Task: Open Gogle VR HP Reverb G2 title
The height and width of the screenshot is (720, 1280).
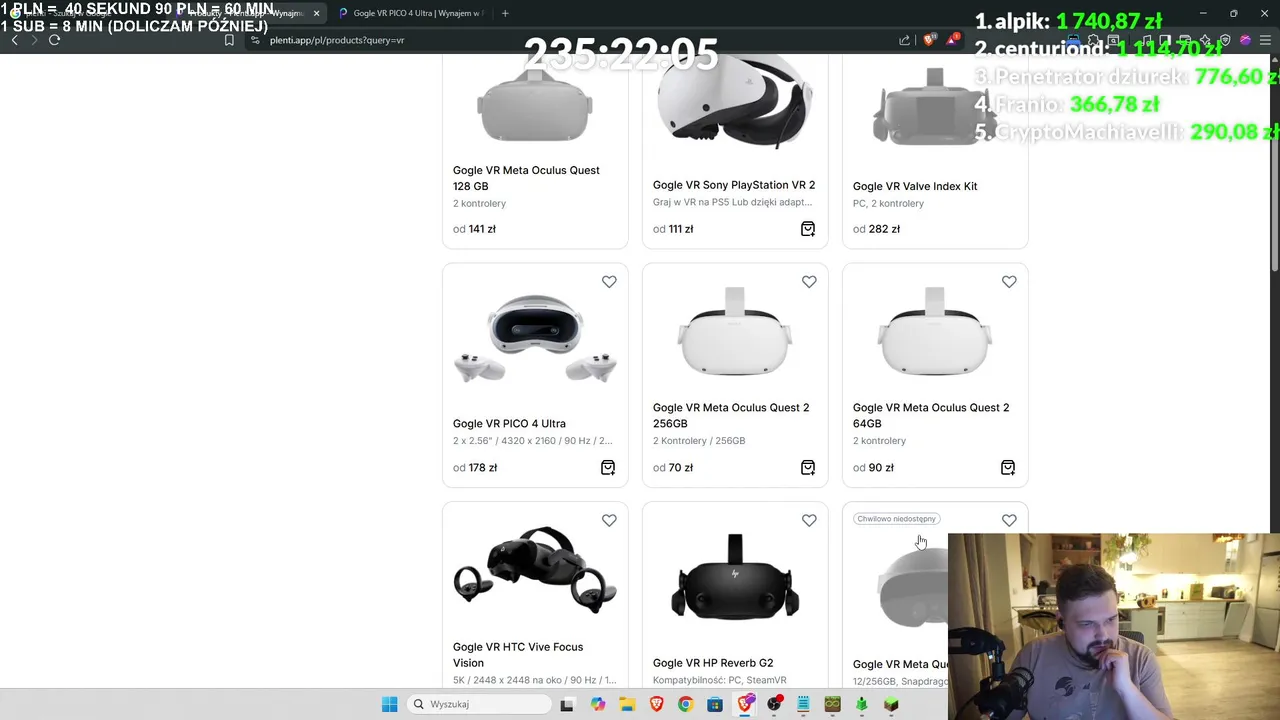Action: (x=713, y=663)
